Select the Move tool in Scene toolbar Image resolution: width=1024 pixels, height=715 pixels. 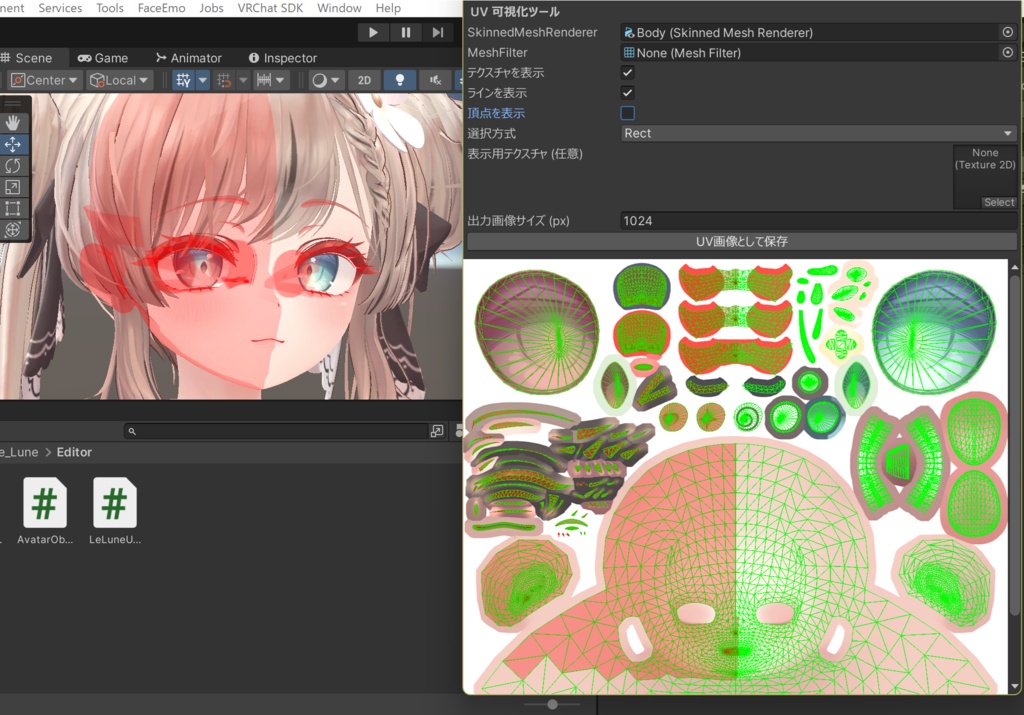click(x=12, y=144)
